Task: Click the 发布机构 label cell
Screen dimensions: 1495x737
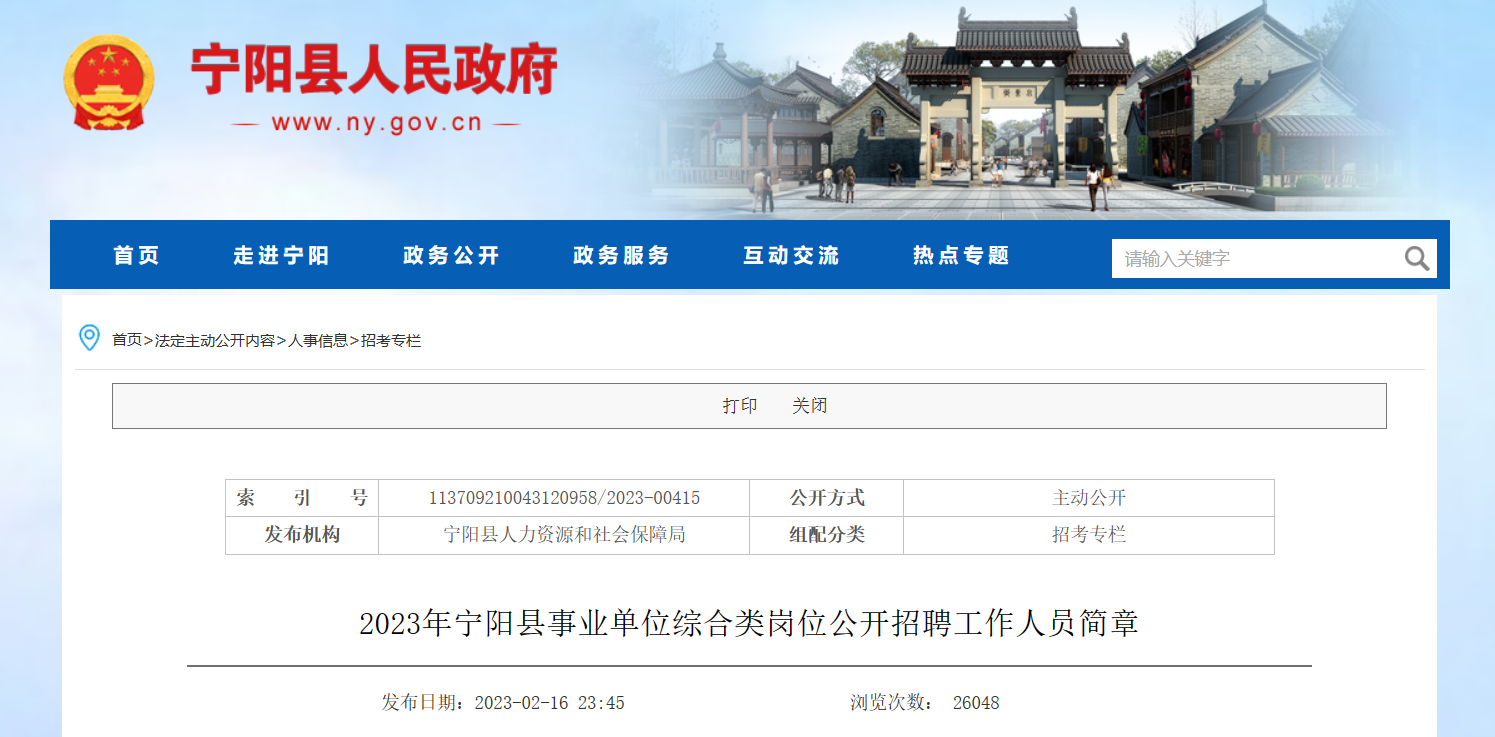Action: 302,535
